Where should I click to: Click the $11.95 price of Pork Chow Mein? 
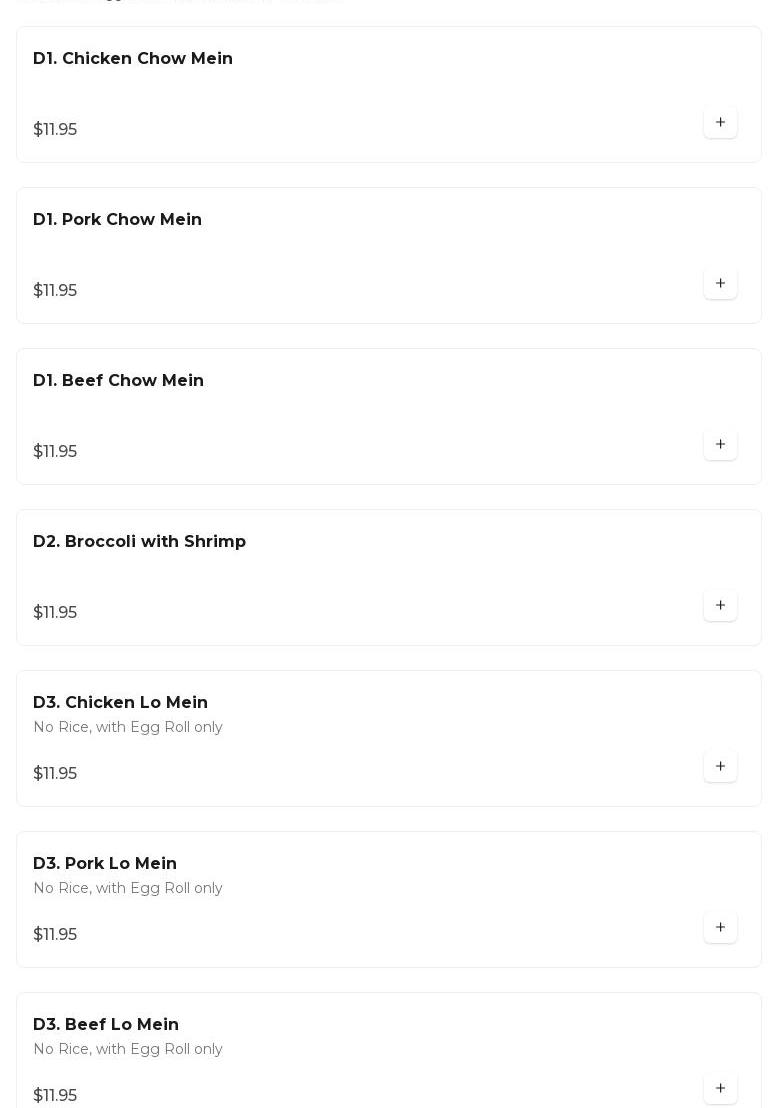[55, 291]
